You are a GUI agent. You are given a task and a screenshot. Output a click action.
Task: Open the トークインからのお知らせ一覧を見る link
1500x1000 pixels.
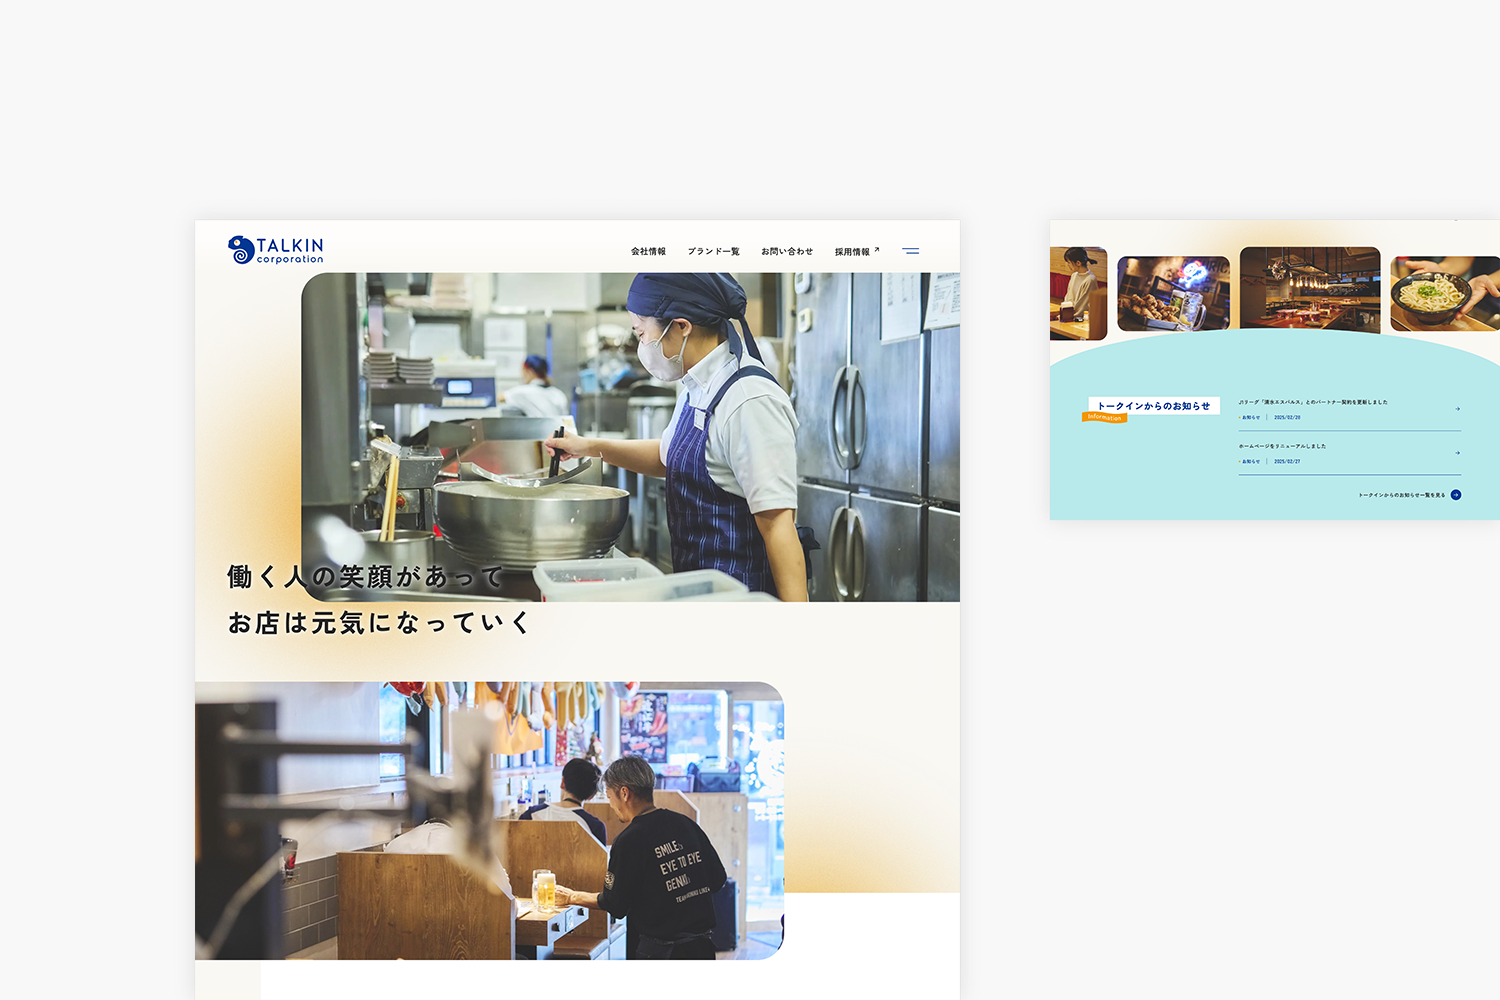1400,494
